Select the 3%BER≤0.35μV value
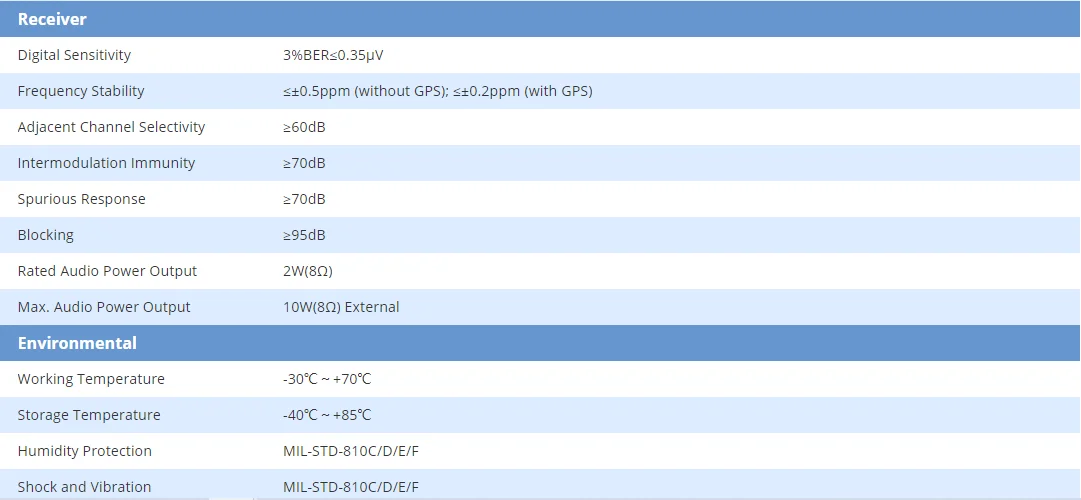The image size is (1081, 500). coord(333,55)
